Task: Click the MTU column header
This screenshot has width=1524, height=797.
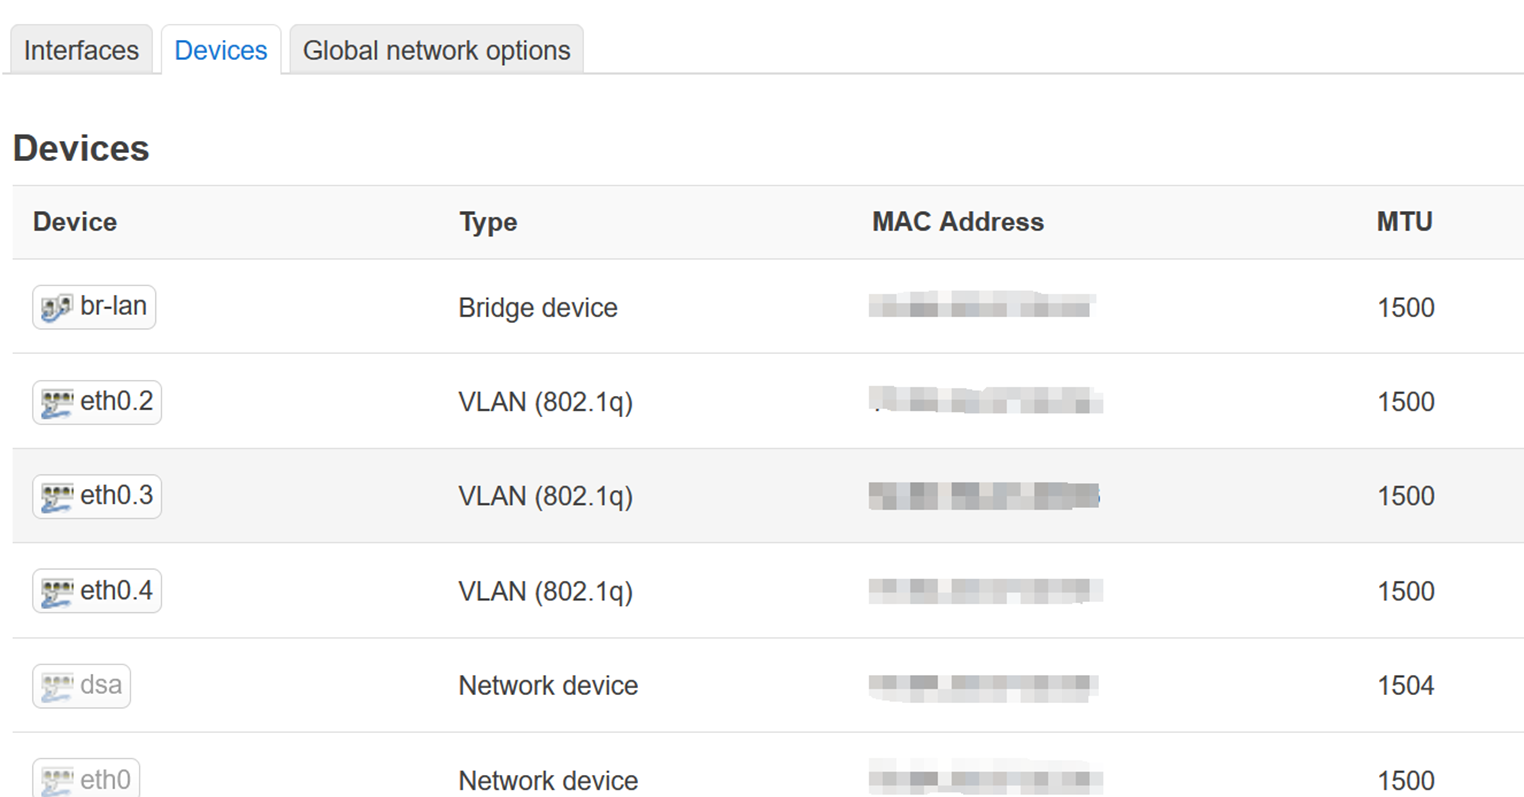Action: tap(1404, 222)
